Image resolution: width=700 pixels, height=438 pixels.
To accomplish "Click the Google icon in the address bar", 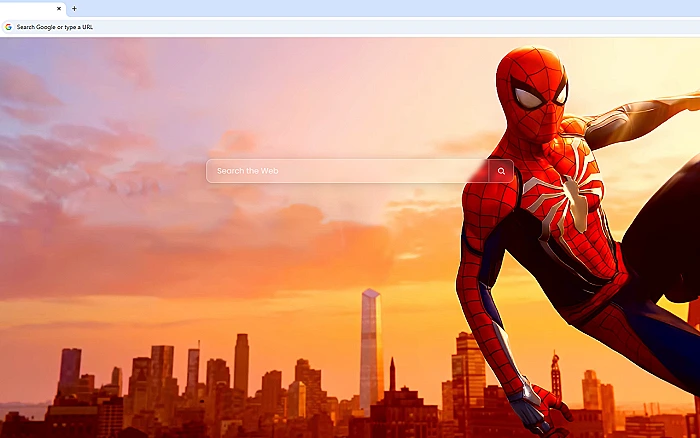I will 8,27.
